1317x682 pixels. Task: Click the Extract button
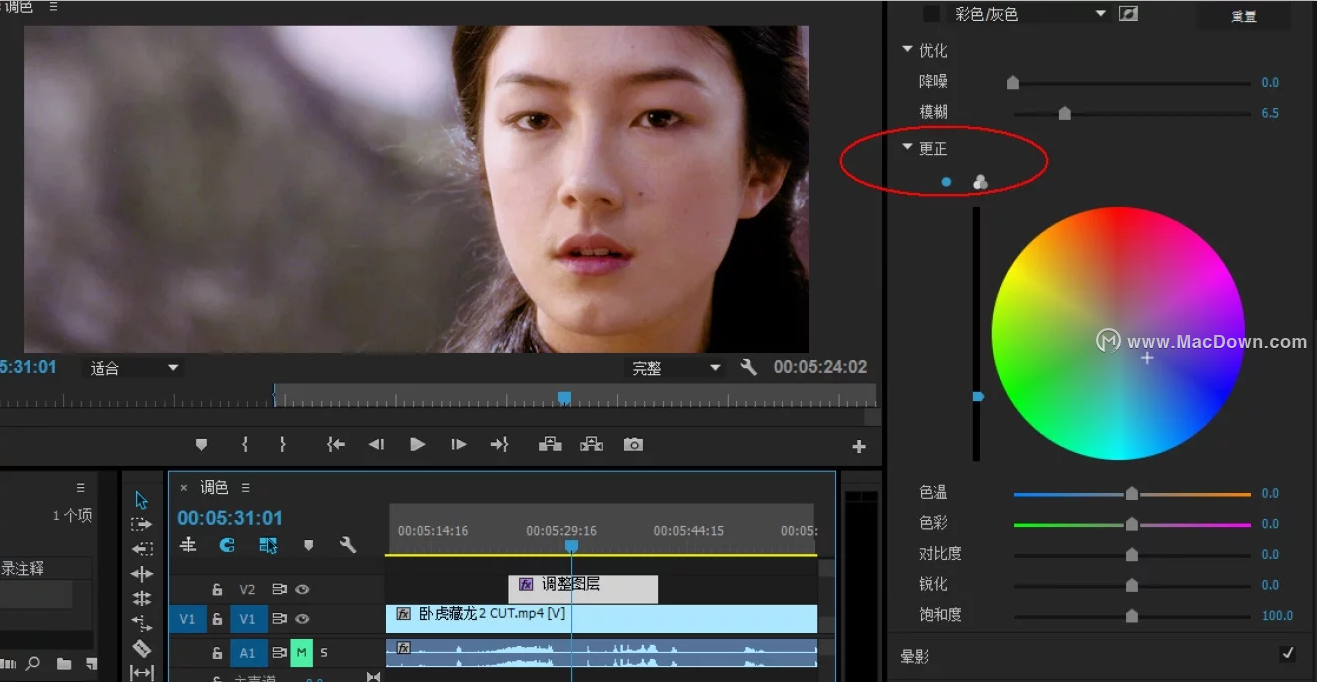[x=592, y=444]
